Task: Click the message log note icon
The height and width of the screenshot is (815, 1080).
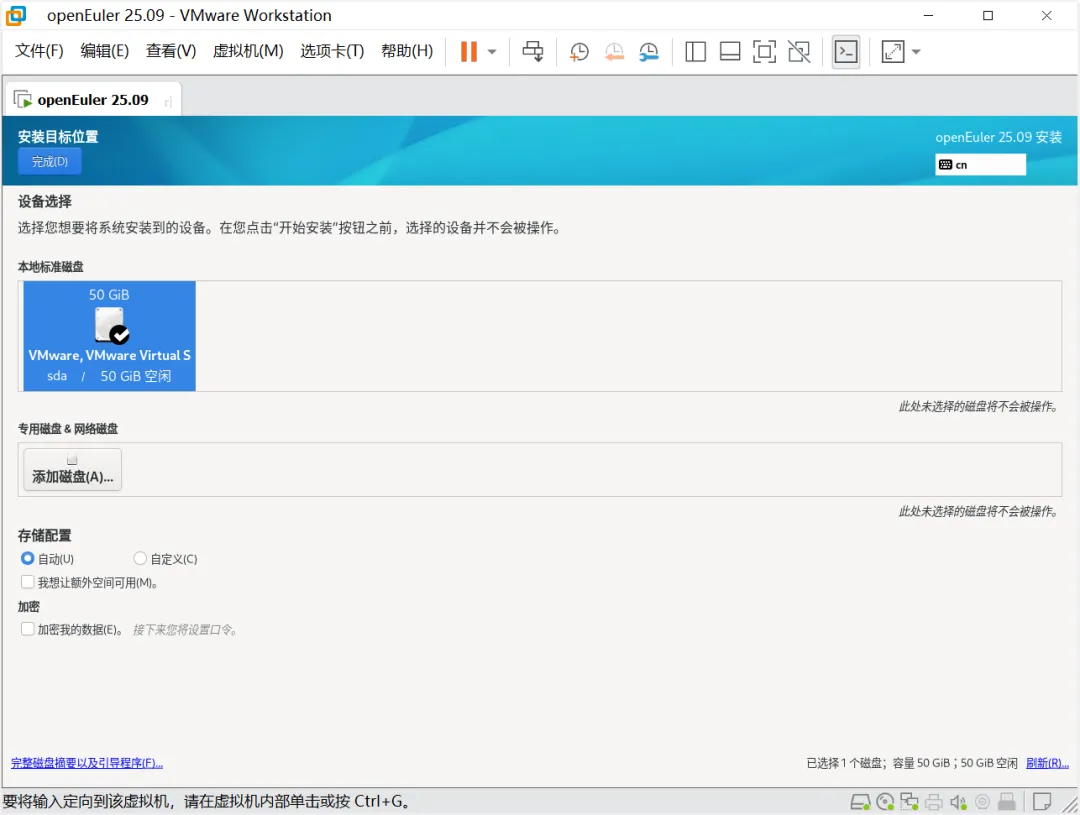Action: click(1042, 802)
